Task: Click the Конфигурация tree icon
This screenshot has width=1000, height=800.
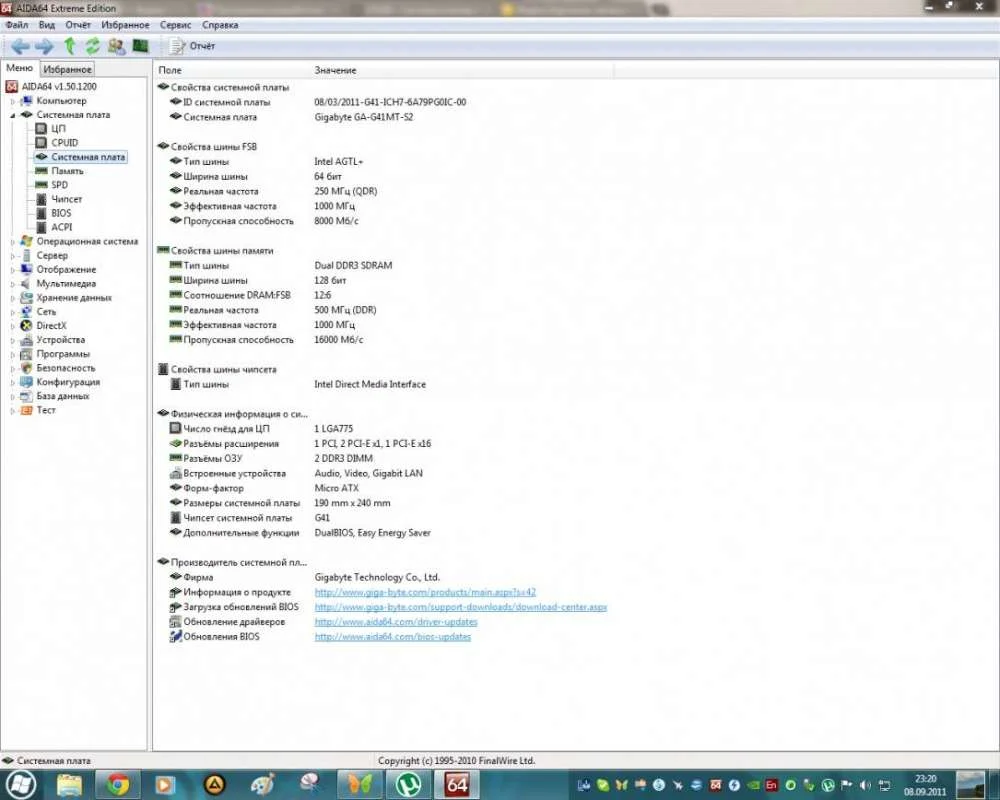Action: (x=26, y=382)
